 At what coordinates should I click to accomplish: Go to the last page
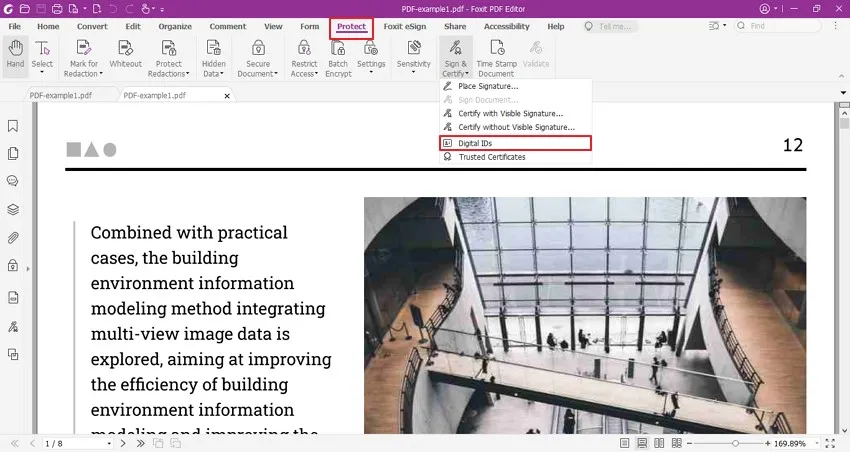click(x=140, y=443)
